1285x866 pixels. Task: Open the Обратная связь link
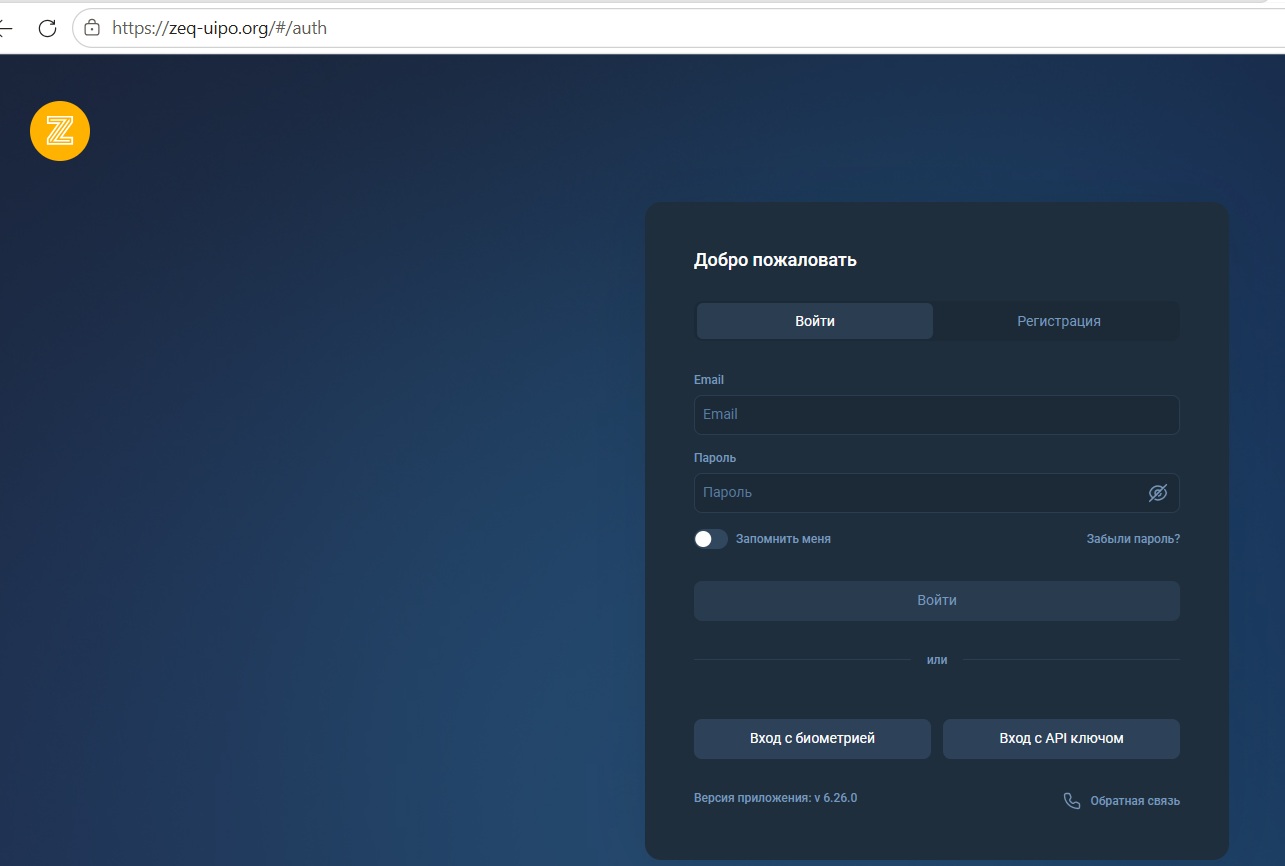point(1135,801)
